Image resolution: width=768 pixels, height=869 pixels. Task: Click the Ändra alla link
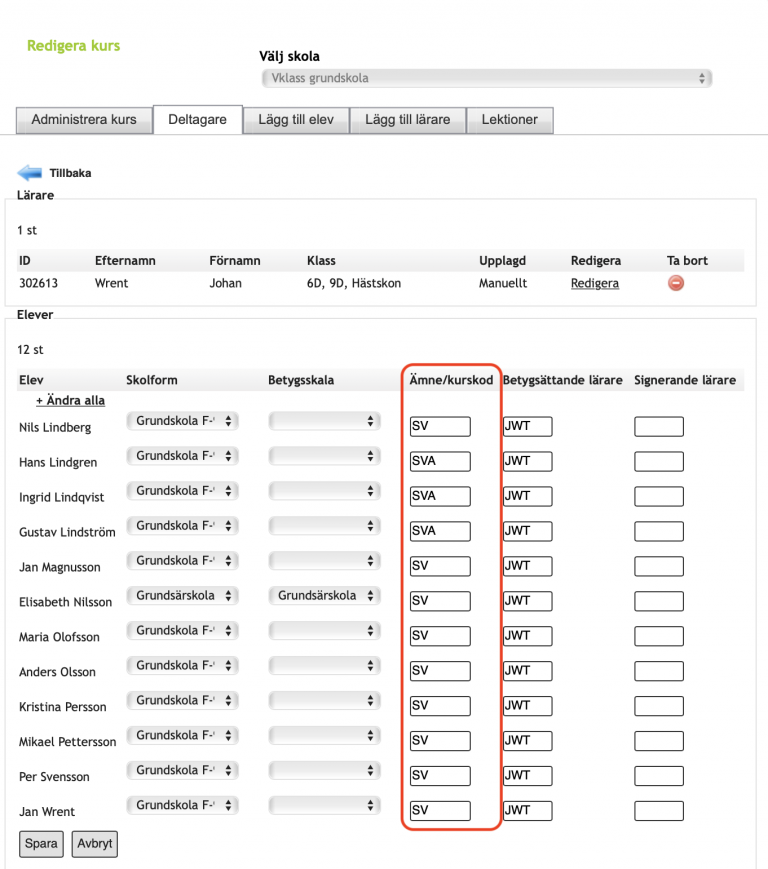pos(70,400)
